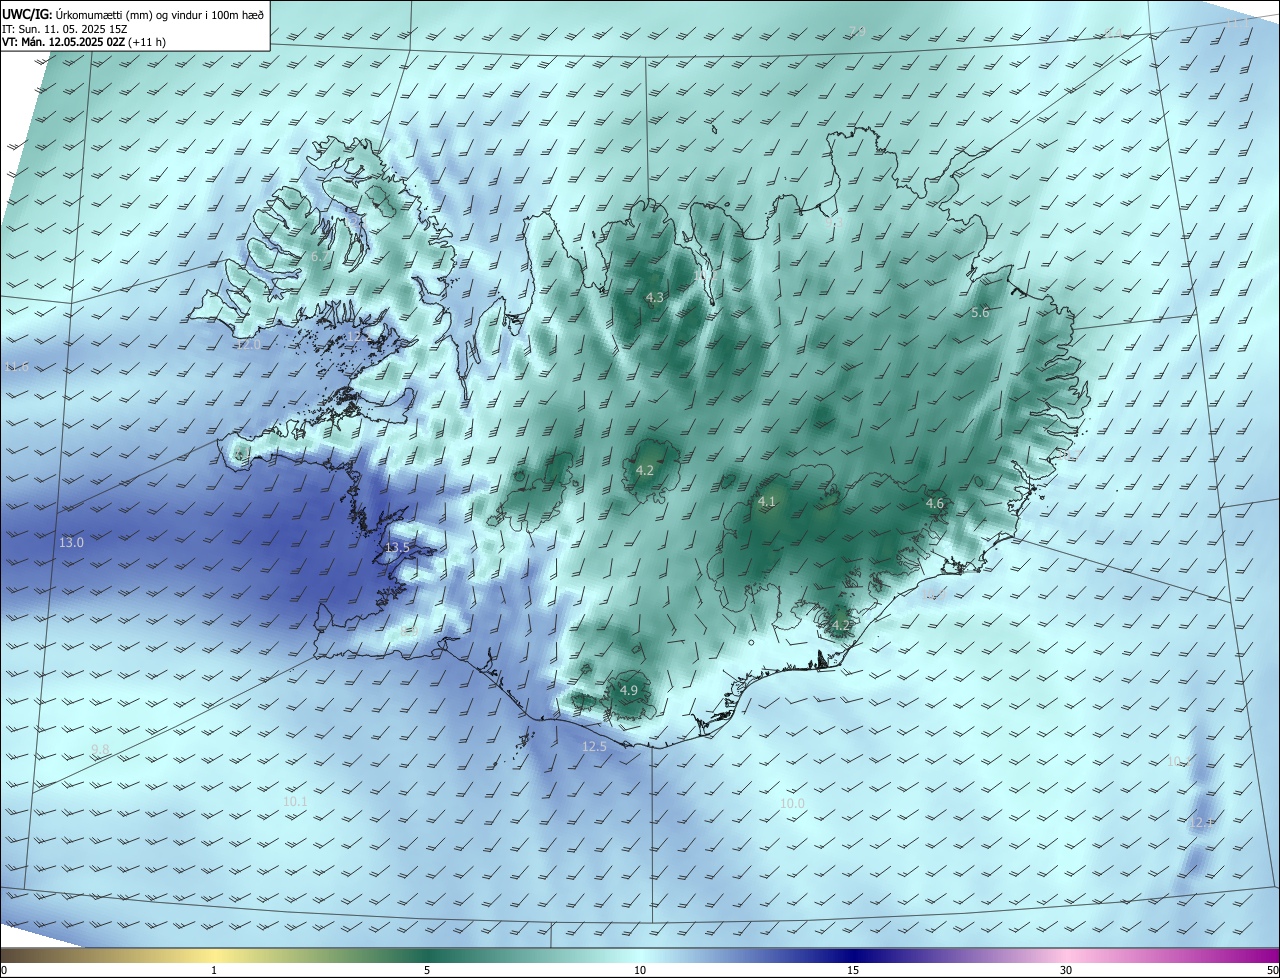Click the 15 tick on the color scale
Image resolution: width=1280 pixels, height=978 pixels.
click(853, 970)
